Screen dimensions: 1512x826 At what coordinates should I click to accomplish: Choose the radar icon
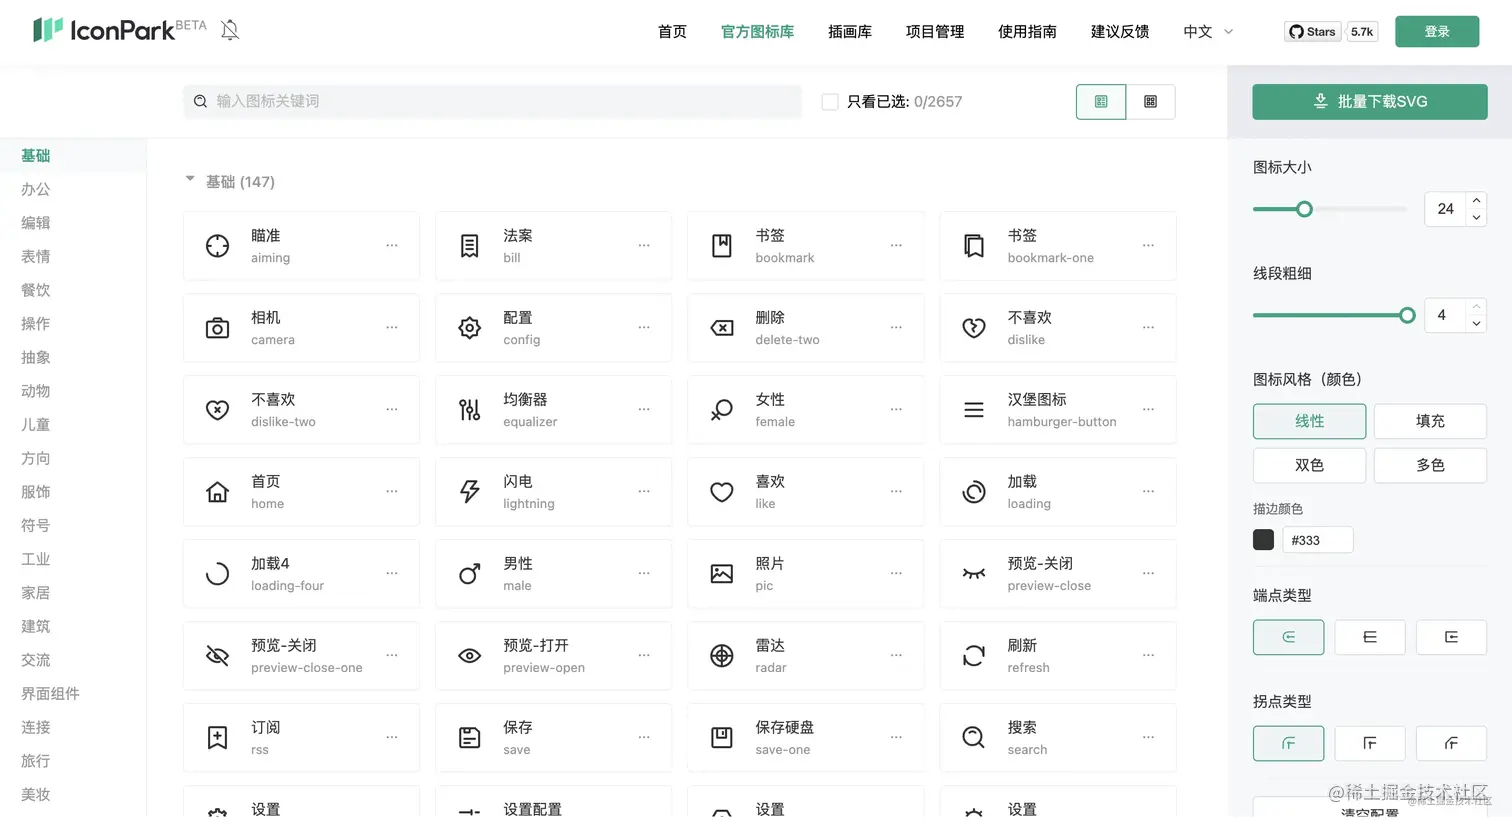coord(721,655)
